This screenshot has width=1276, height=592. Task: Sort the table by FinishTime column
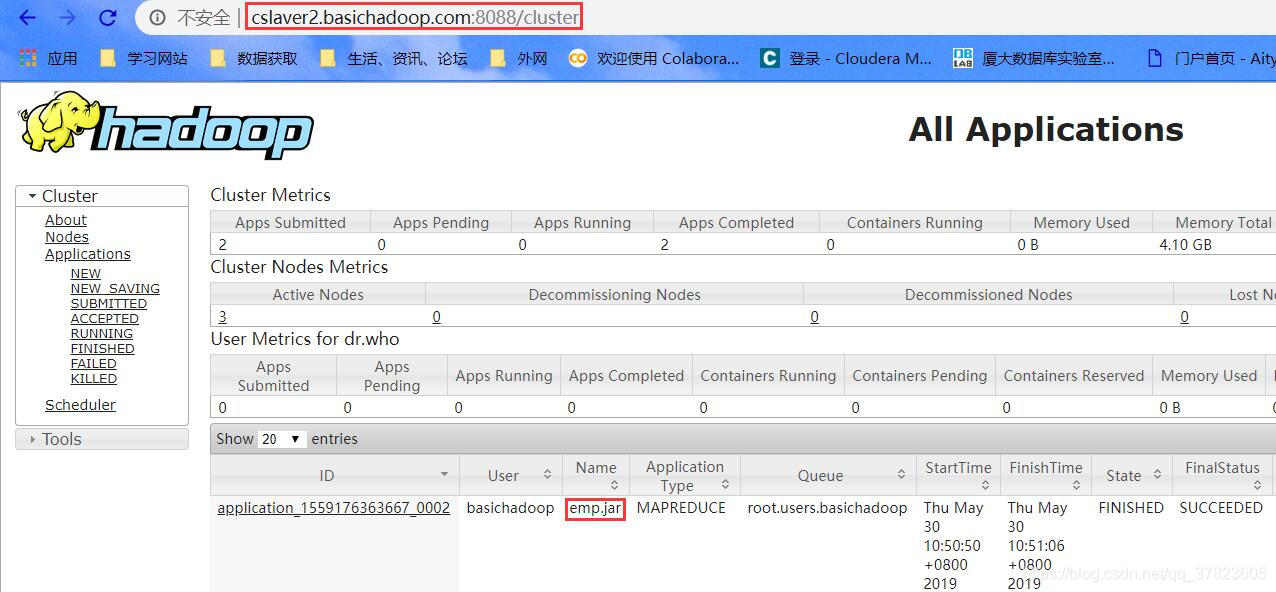pyautogui.click(x=1045, y=475)
